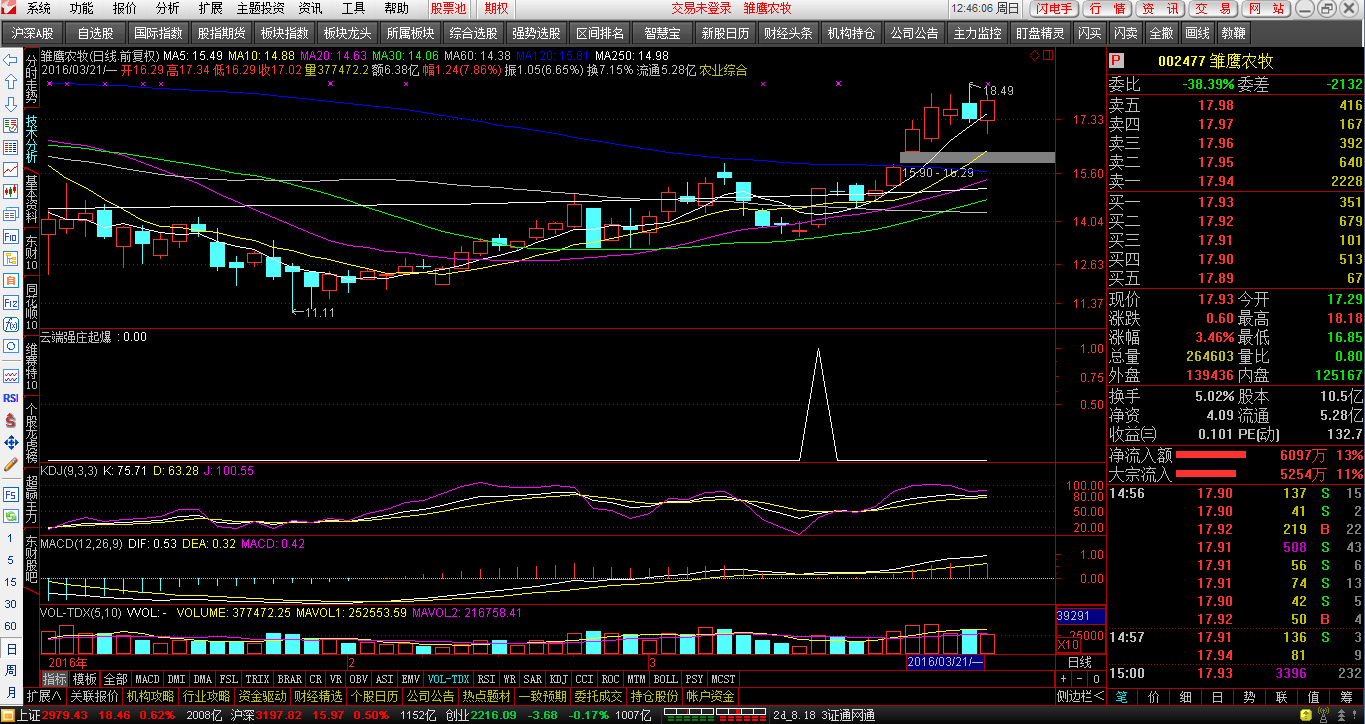This screenshot has width=1365, height=724.
Task: Open the 报价 menu
Action: coord(125,8)
